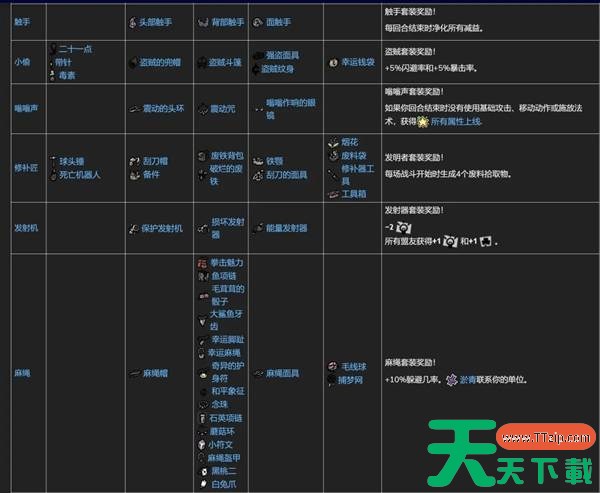Open the 死亡机器人 link

coord(80,175)
